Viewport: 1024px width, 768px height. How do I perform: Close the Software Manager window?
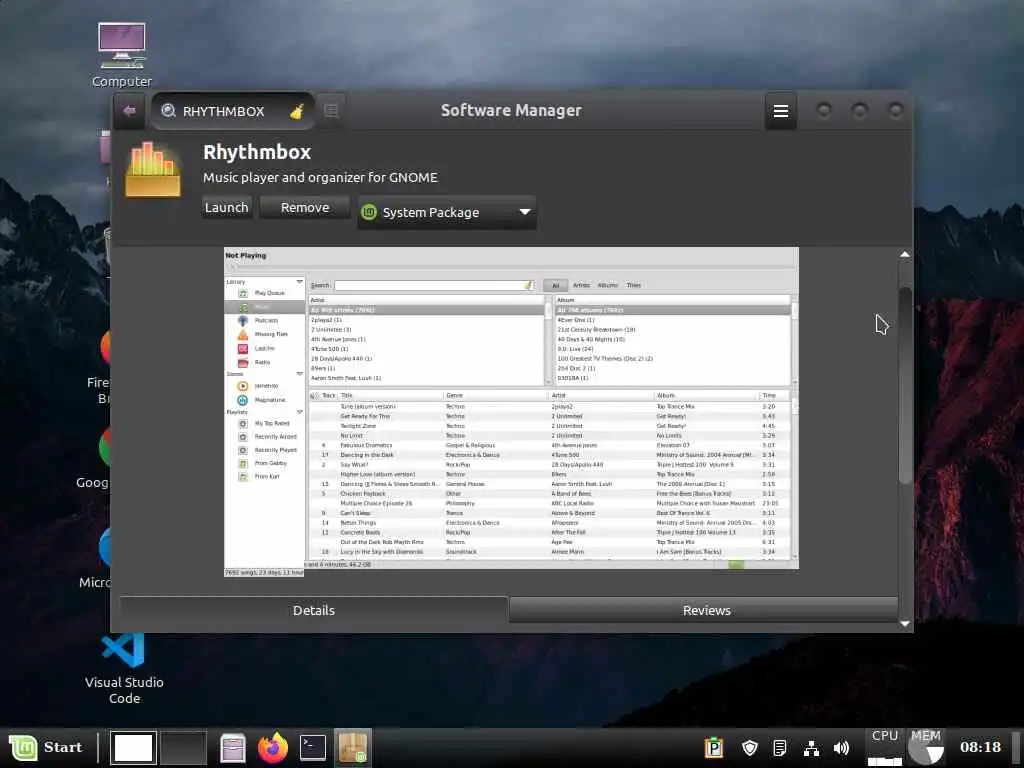tap(895, 110)
